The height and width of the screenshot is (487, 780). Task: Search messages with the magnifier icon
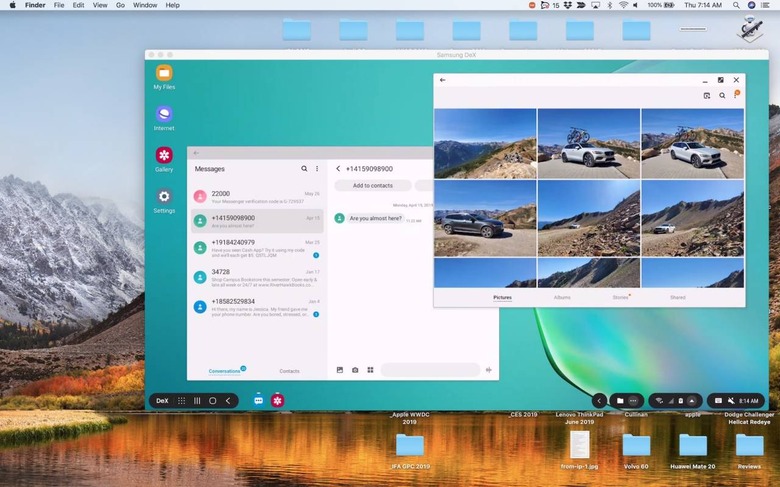tap(305, 169)
